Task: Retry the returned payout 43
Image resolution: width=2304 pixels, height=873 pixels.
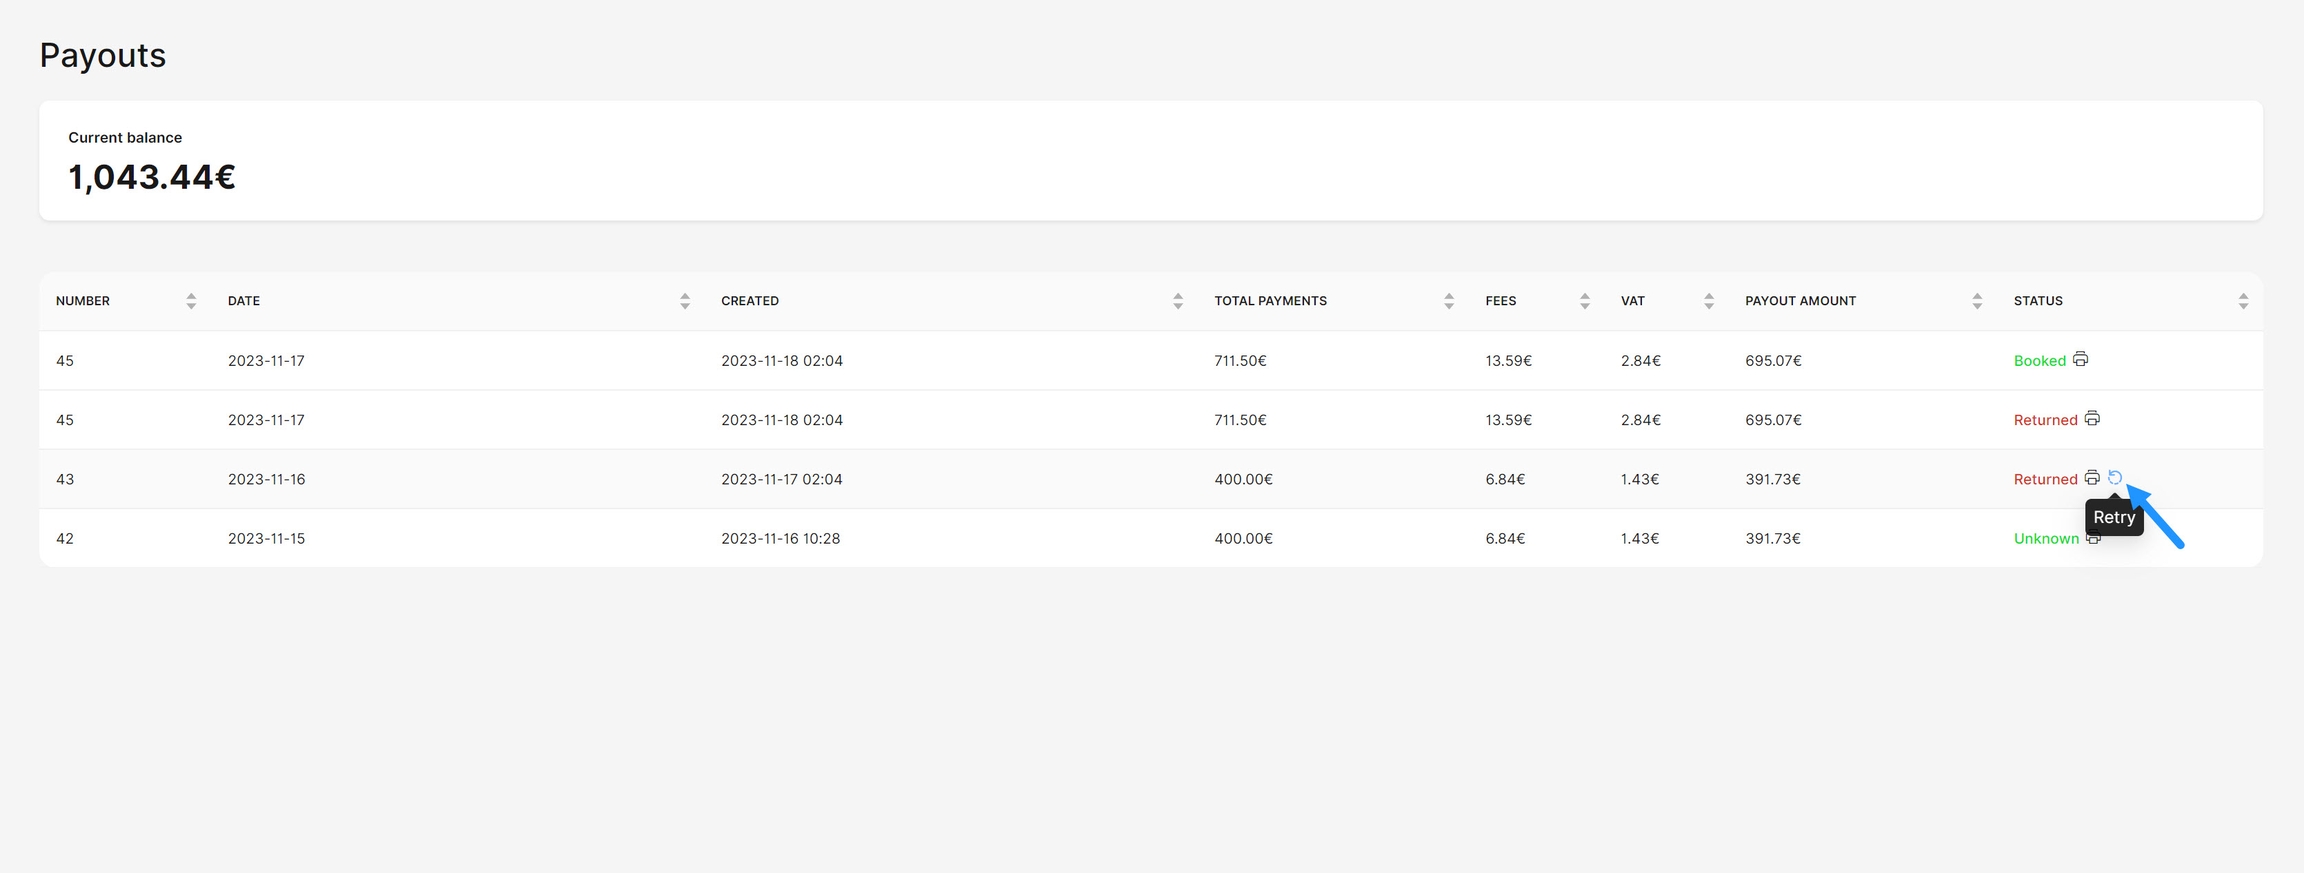Action: [x=2115, y=478]
